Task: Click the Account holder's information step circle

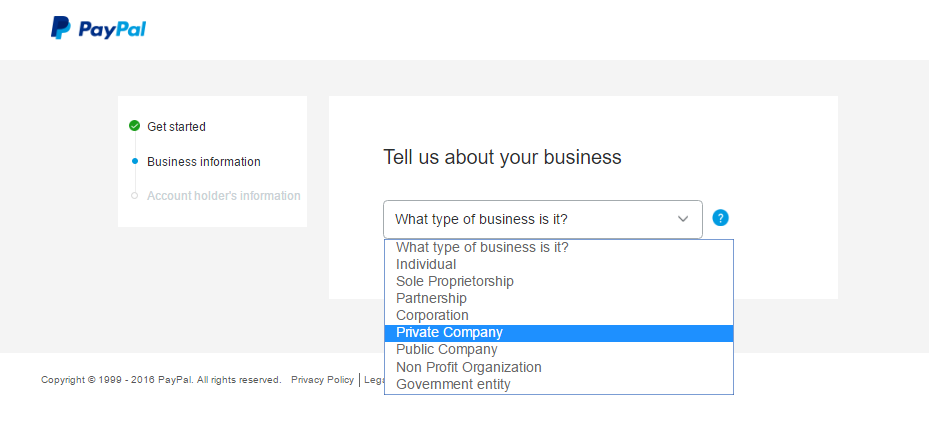Action: point(134,195)
